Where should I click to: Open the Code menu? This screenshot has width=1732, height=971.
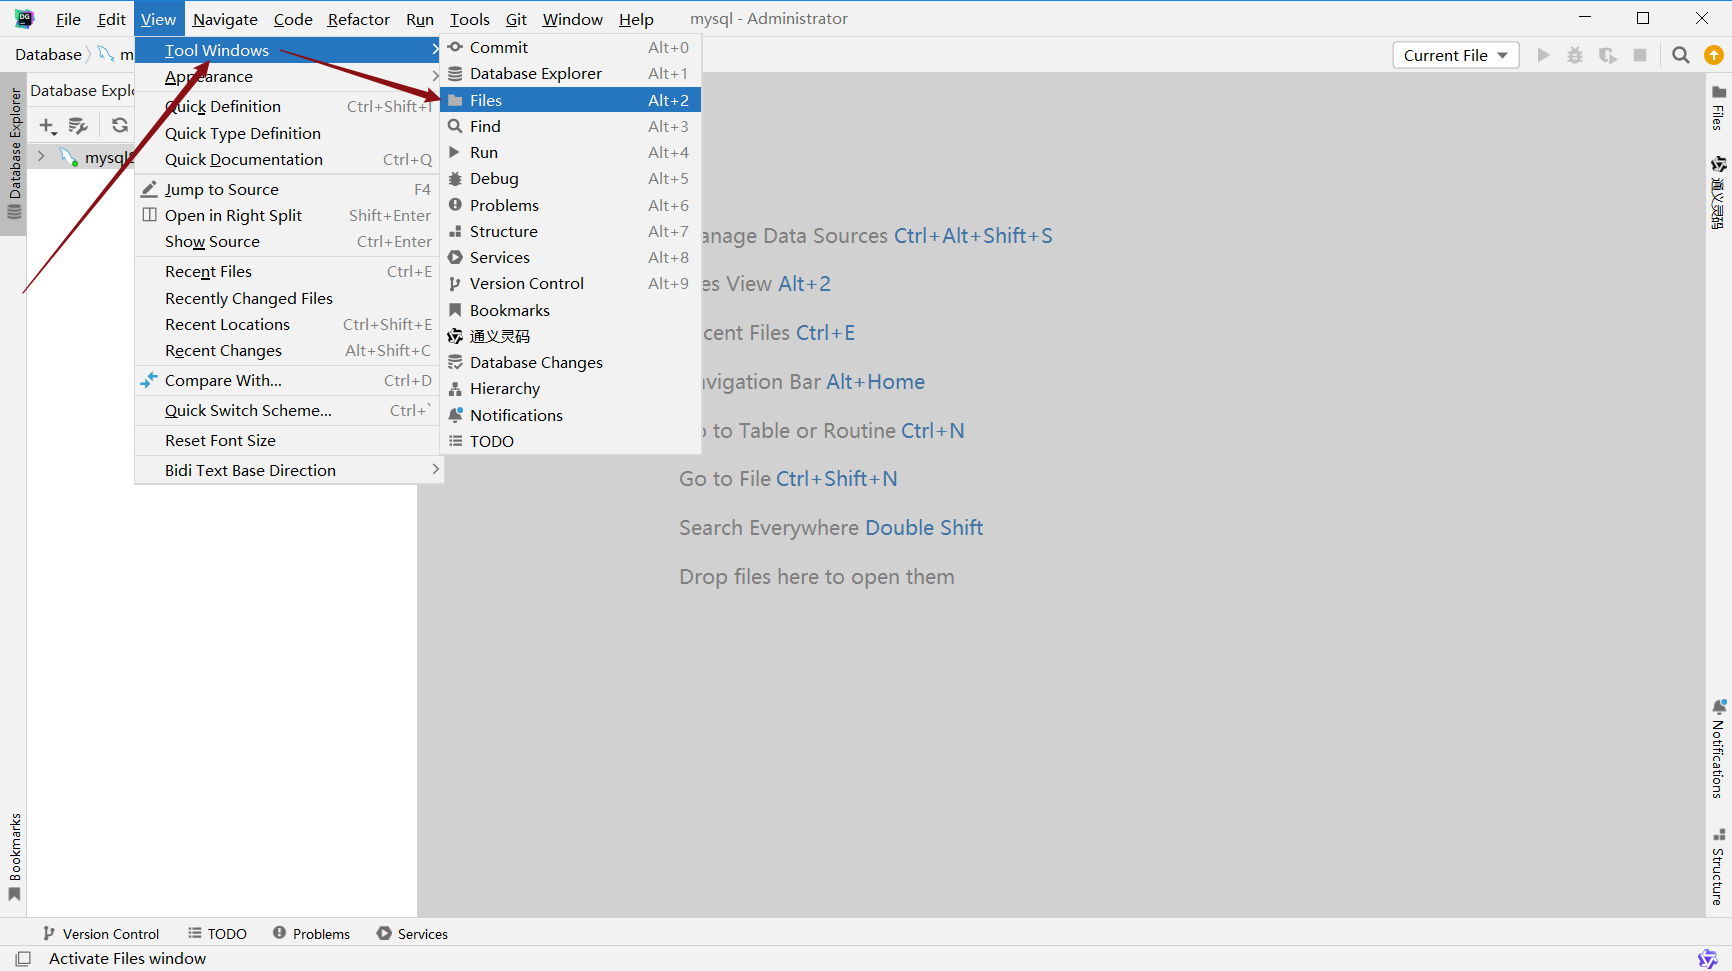[x=293, y=19]
